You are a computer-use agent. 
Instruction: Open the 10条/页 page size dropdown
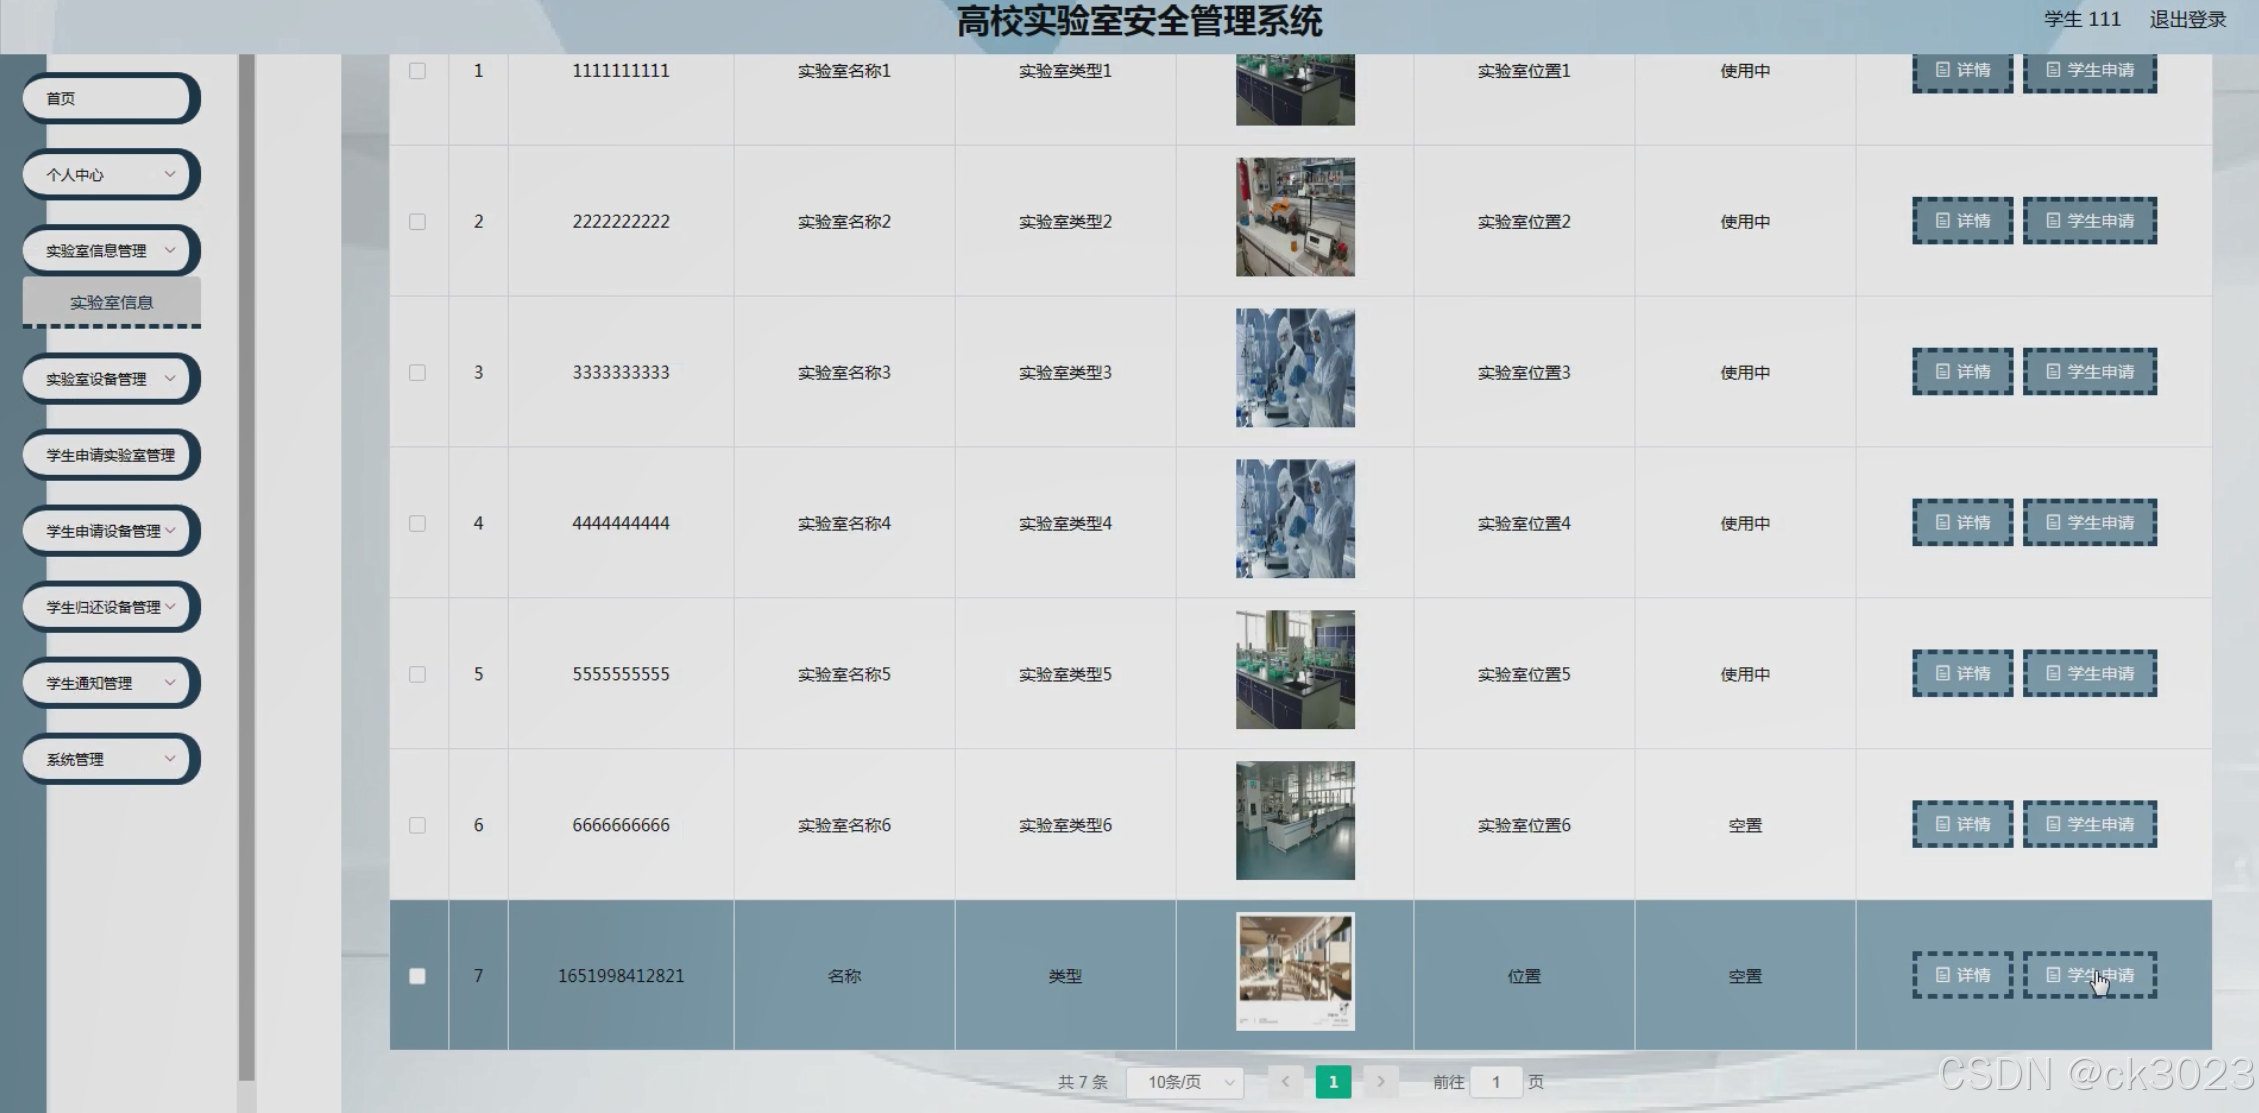(1185, 1082)
